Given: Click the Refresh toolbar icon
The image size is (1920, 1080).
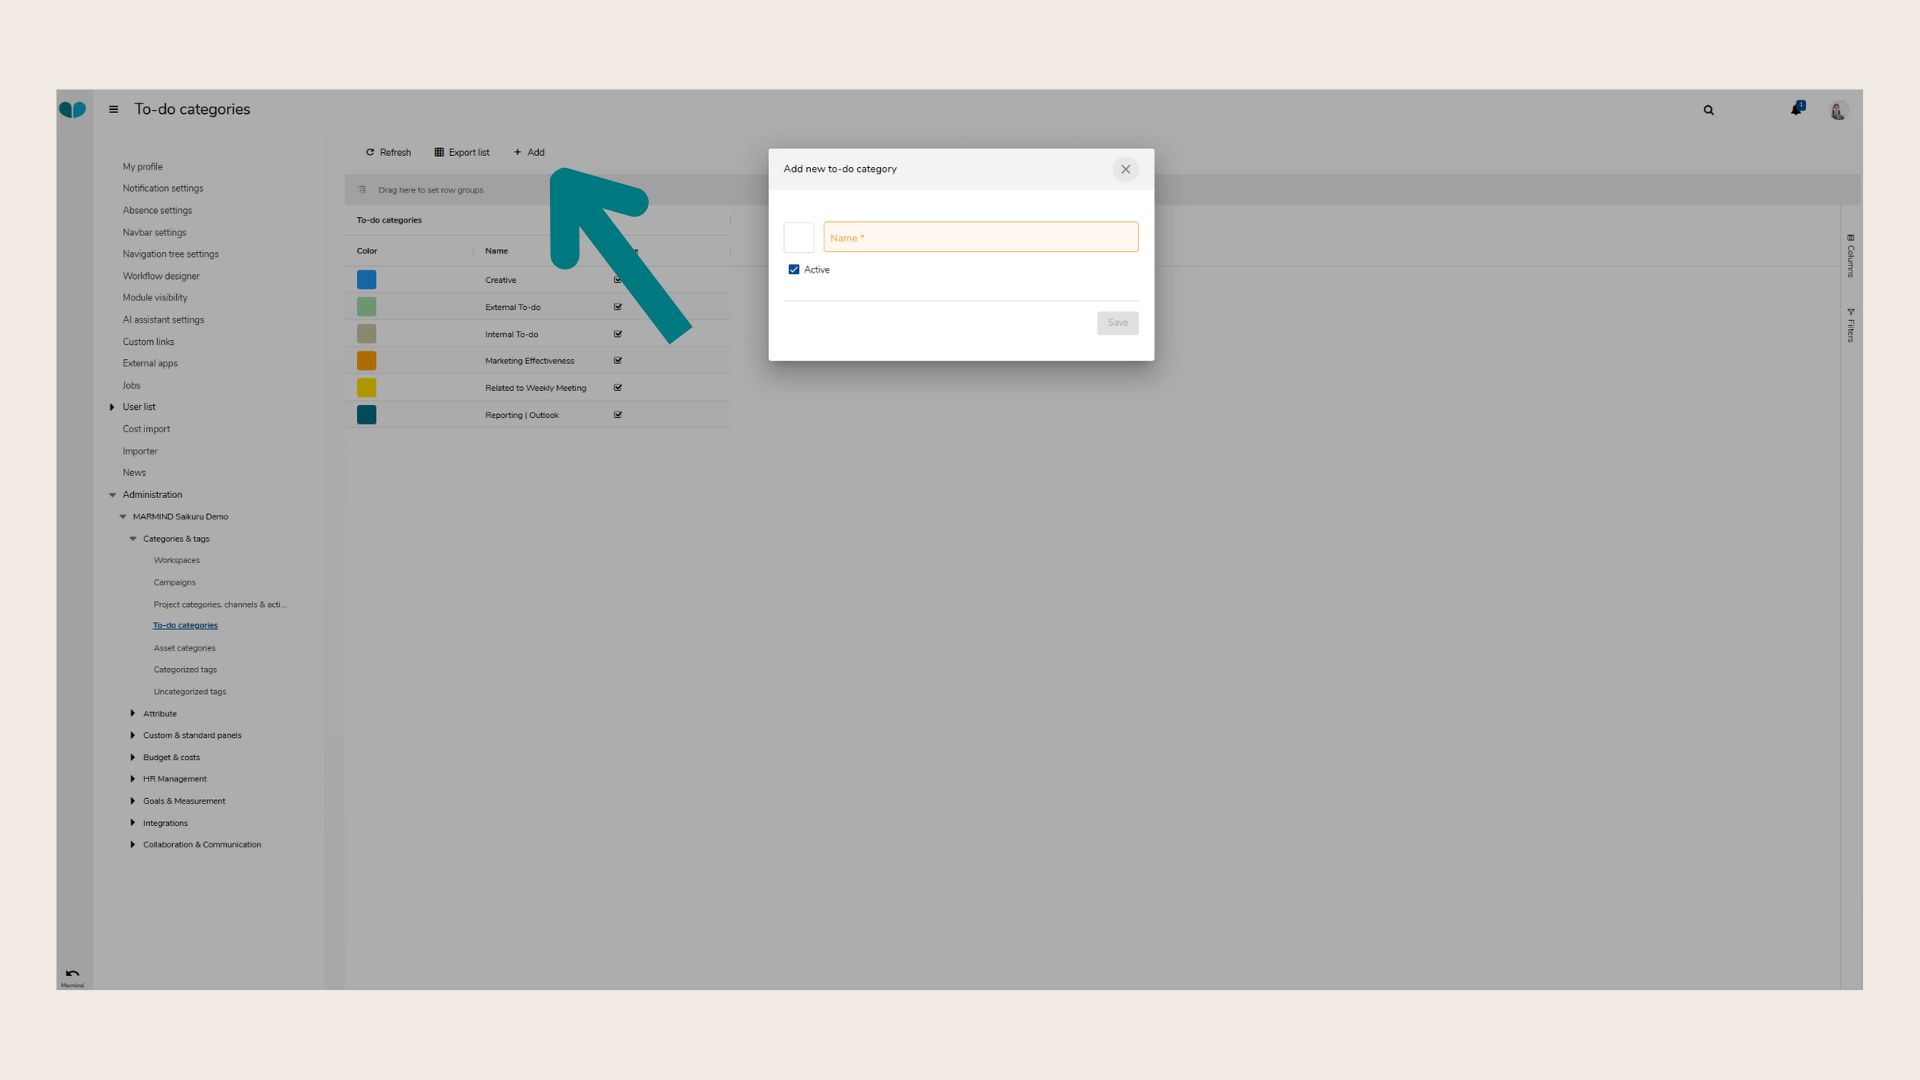Looking at the screenshot, I should click(x=370, y=153).
